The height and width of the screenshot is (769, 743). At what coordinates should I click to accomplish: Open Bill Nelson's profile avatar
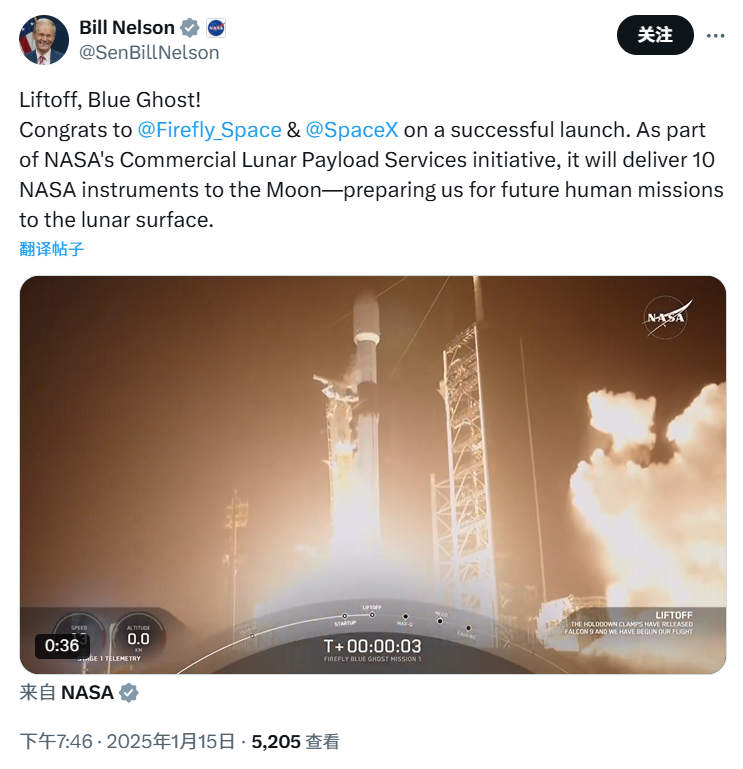pos(44,40)
